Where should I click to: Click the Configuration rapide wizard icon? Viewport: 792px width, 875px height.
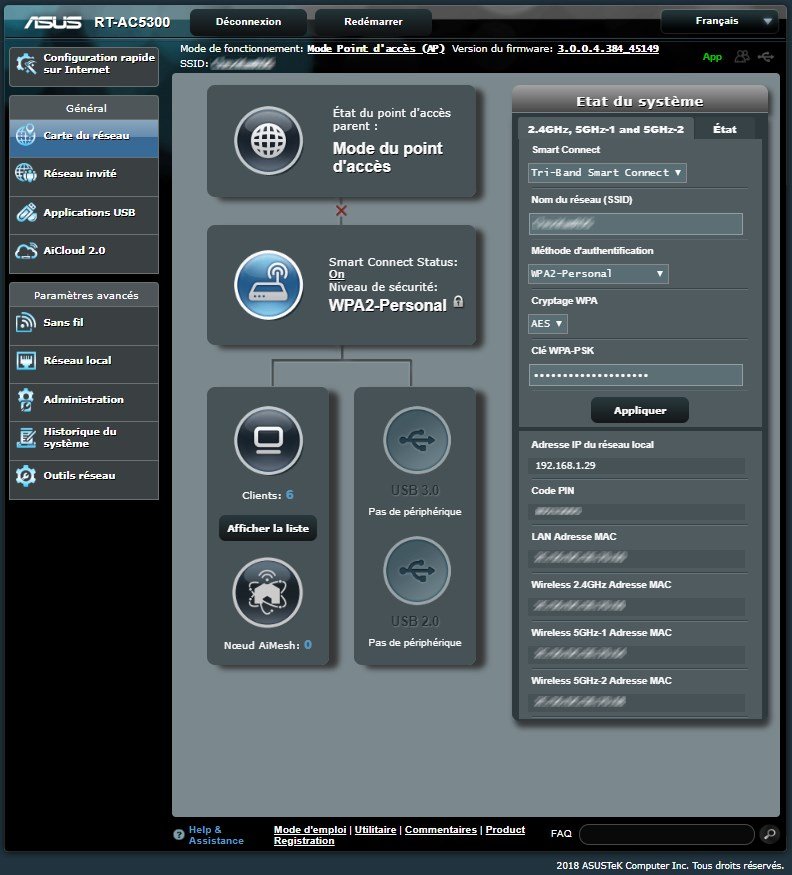pyautogui.click(x=26, y=64)
